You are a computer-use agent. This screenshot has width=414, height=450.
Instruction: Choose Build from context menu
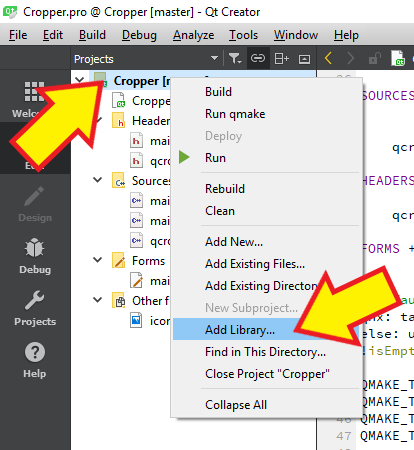click(x=266, y=92)
